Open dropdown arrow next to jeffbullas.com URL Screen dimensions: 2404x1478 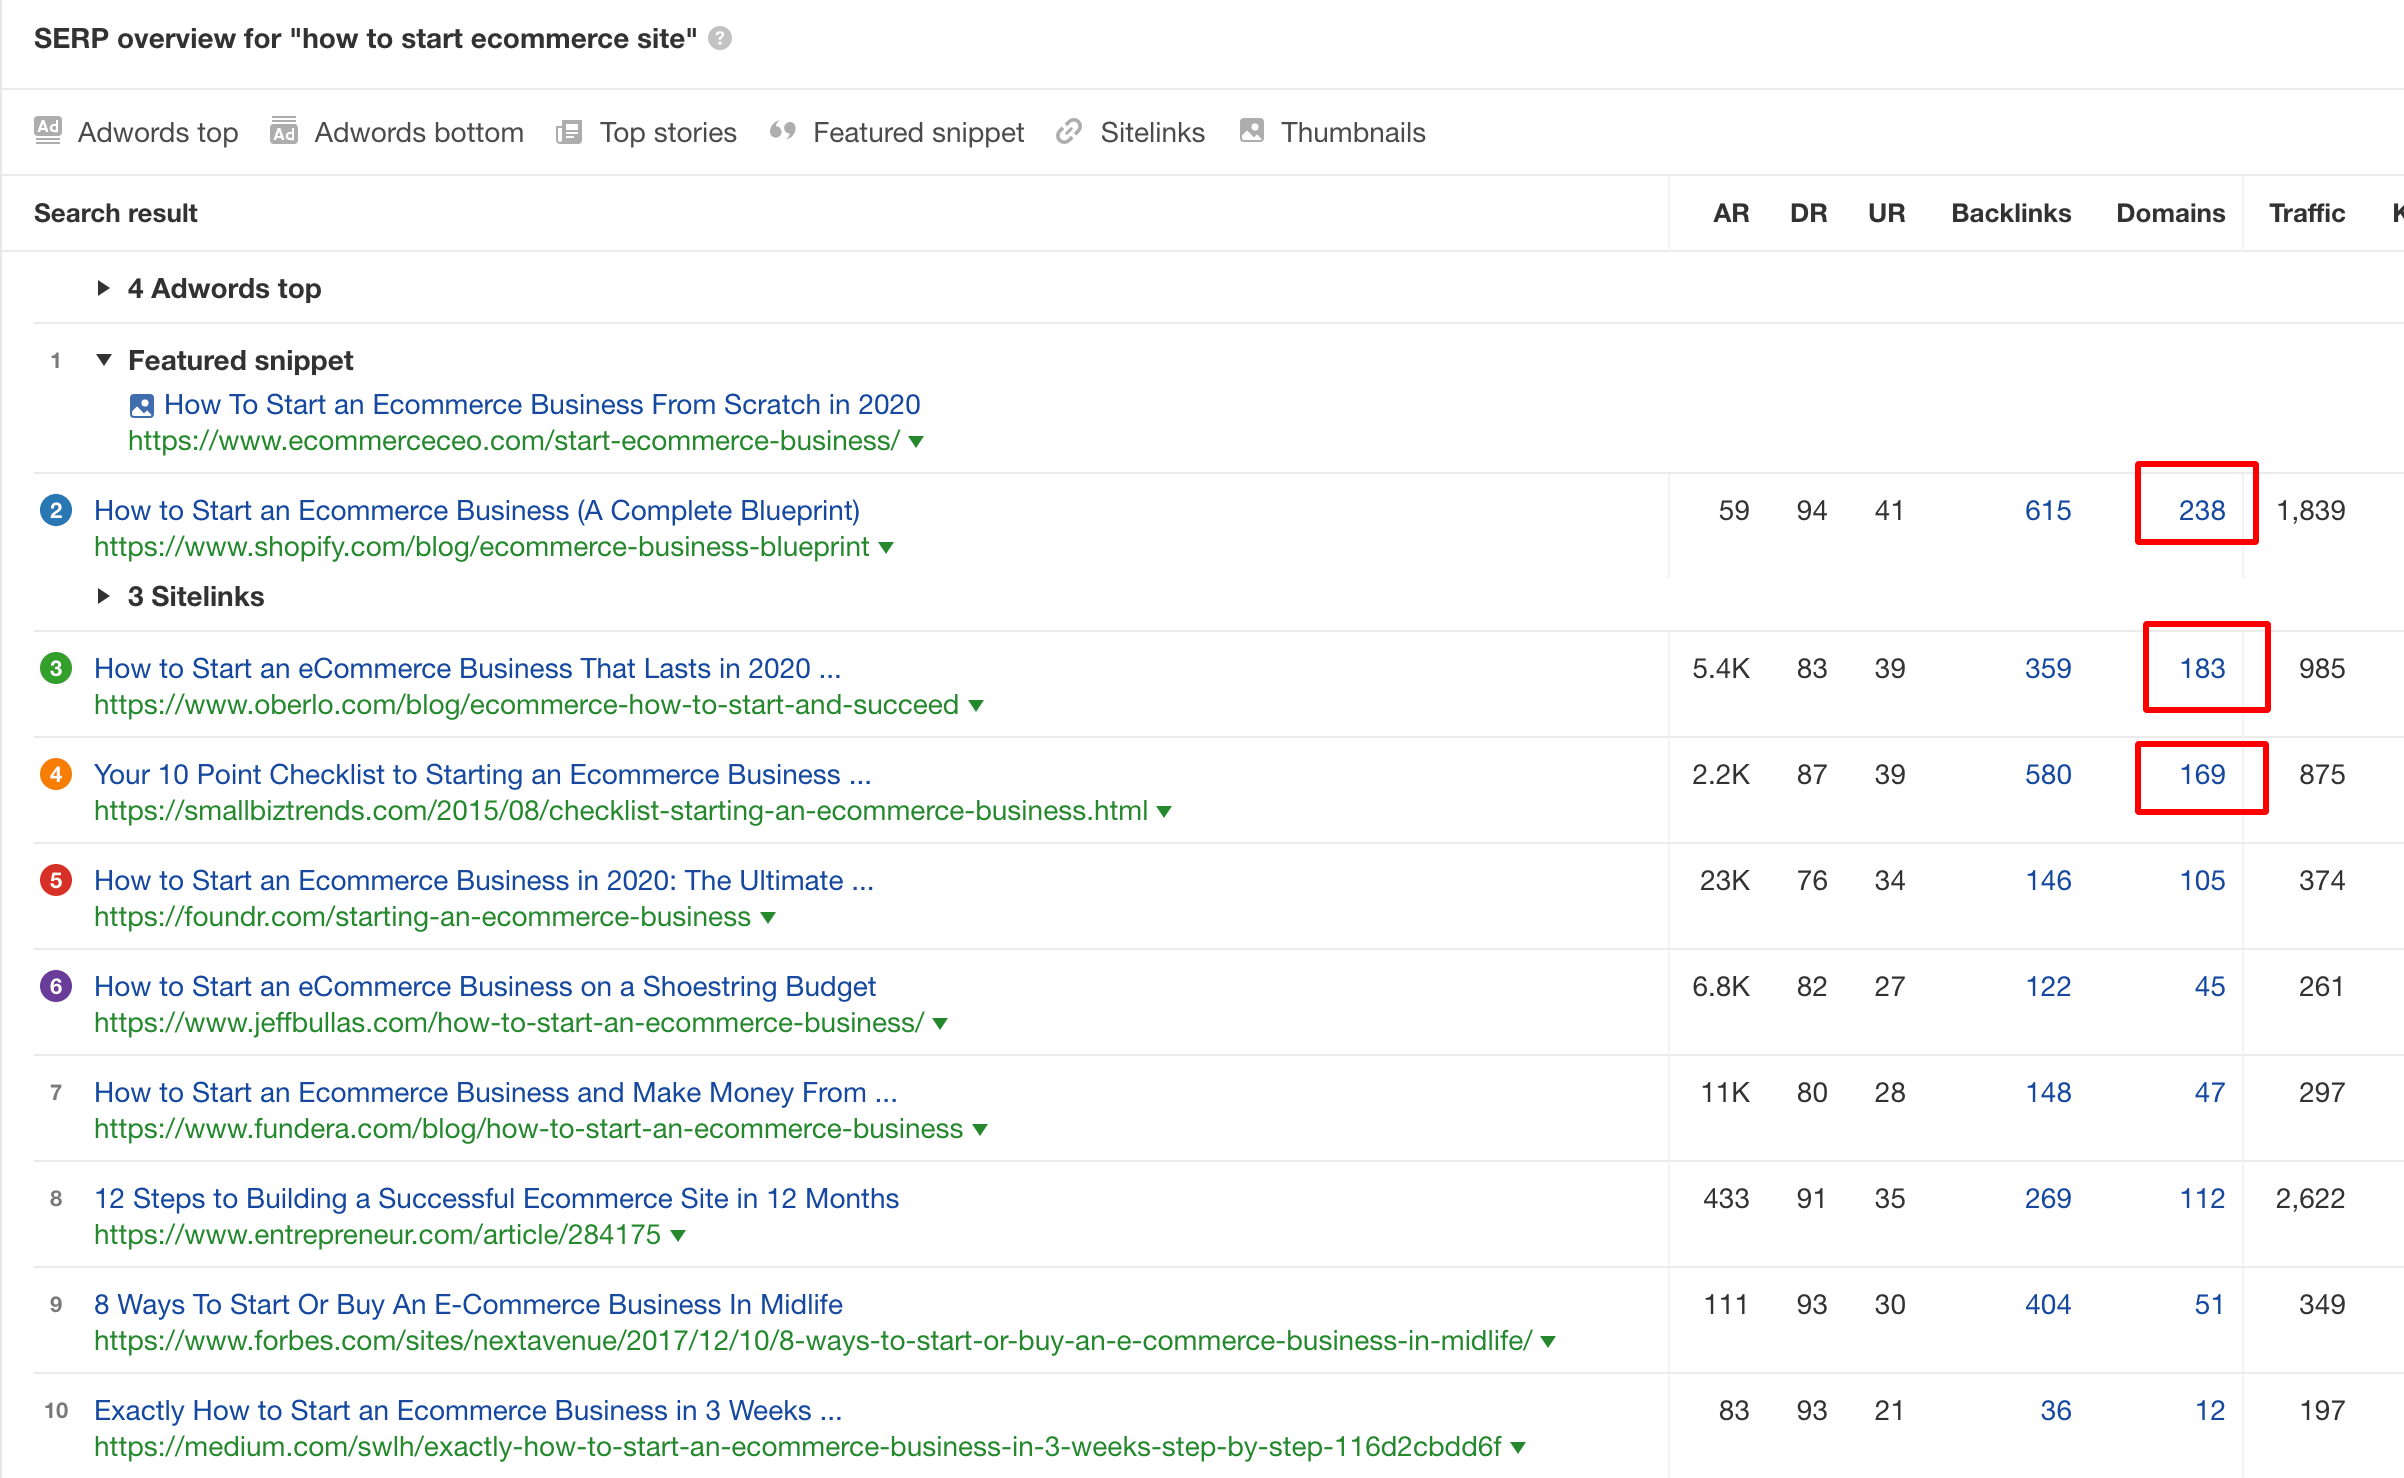(940, 1024)
